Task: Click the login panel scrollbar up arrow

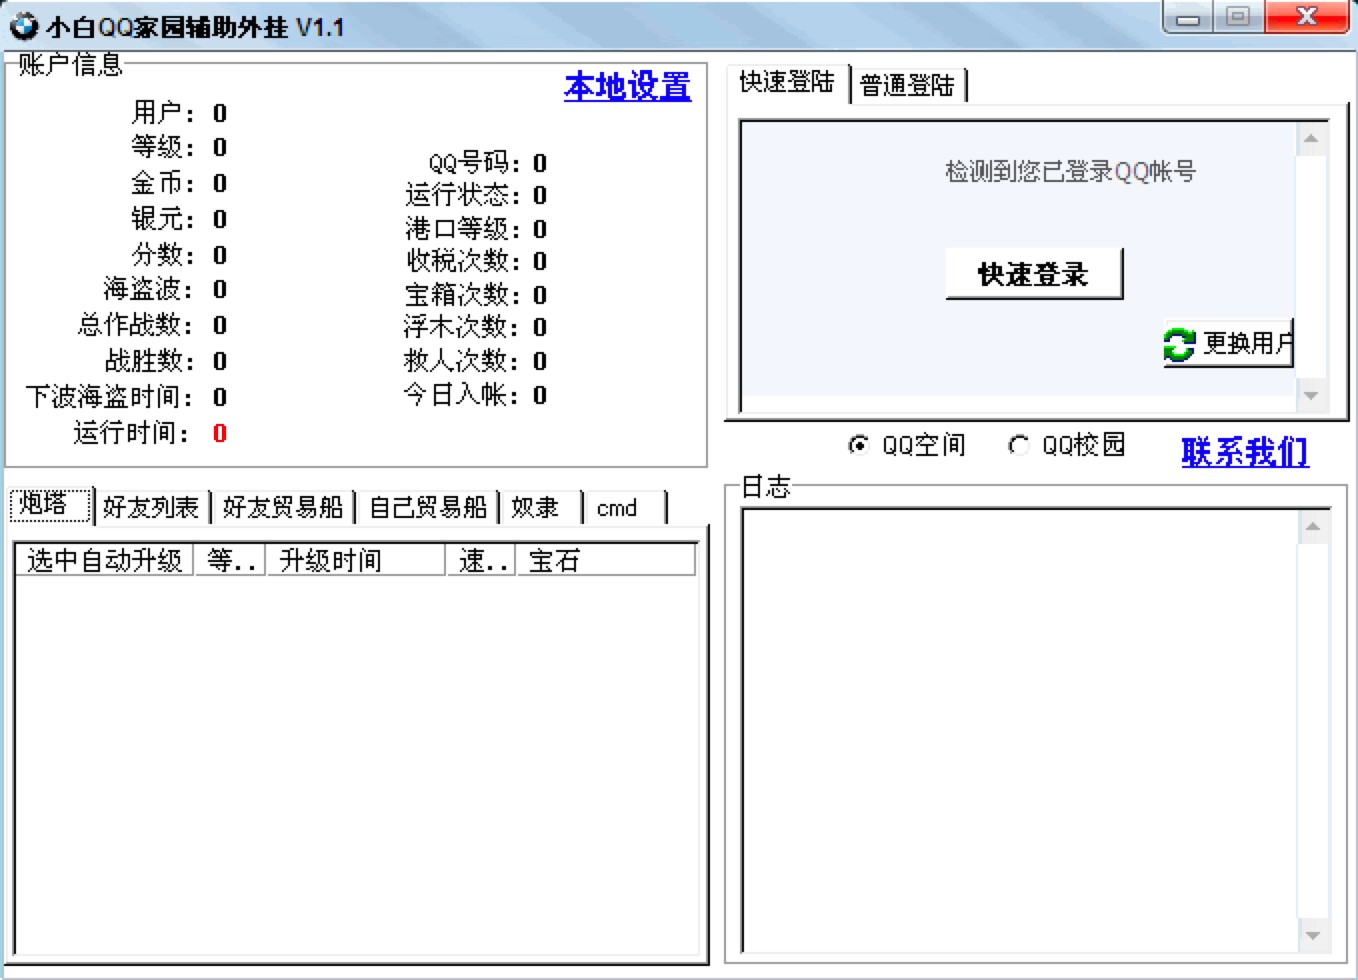Action: tap(1311, 139)
